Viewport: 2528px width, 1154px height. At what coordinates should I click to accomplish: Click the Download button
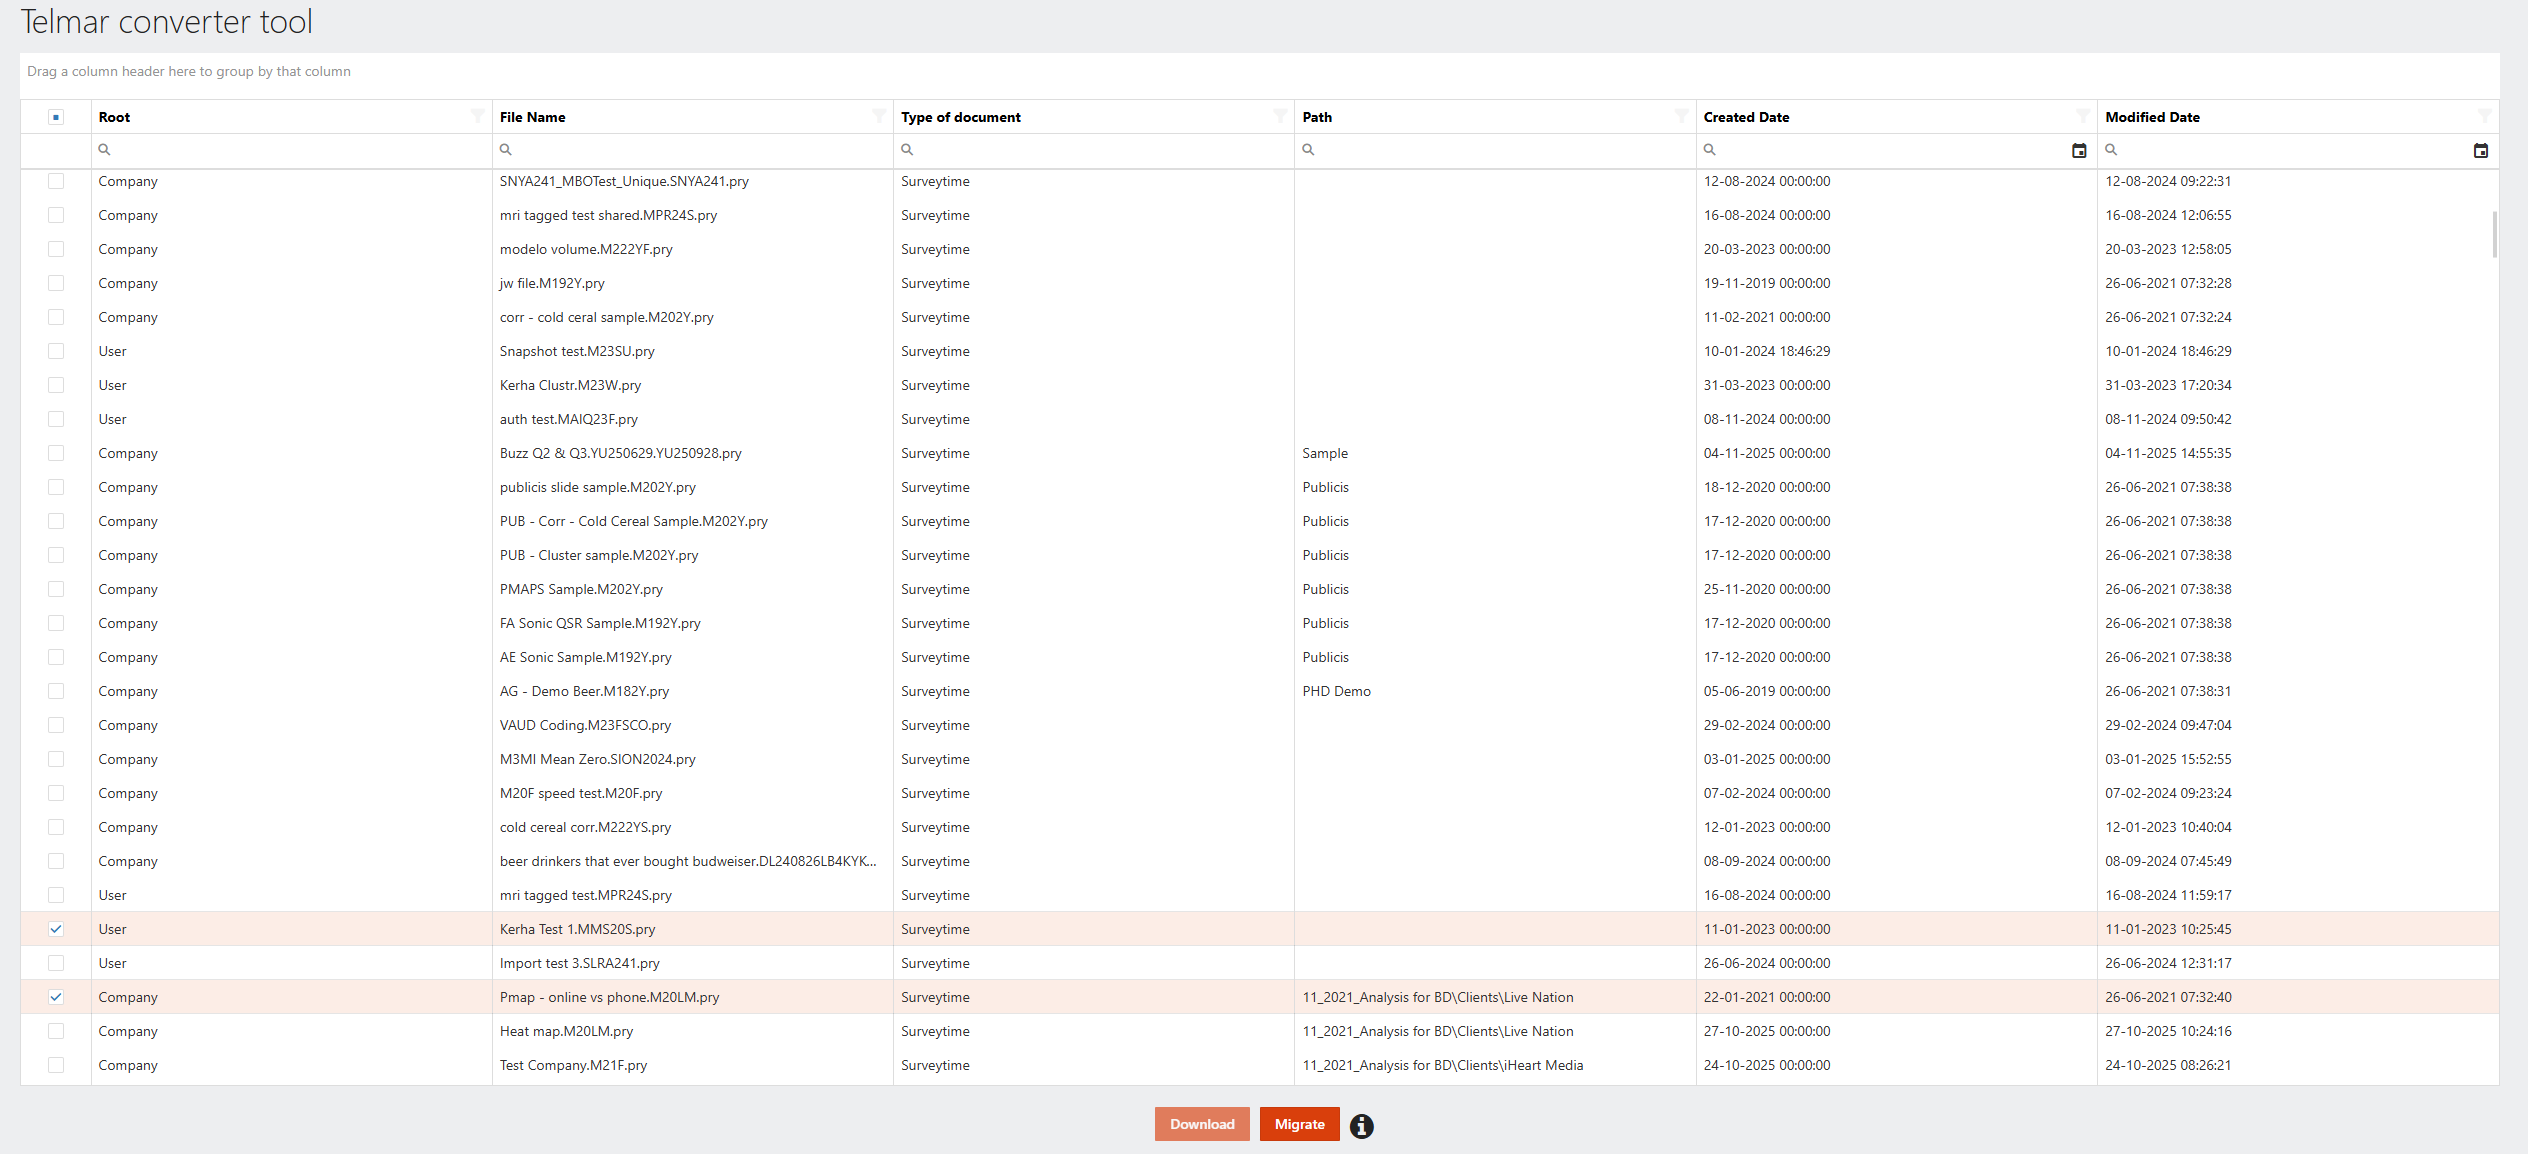click(x=1202, y=1124)
